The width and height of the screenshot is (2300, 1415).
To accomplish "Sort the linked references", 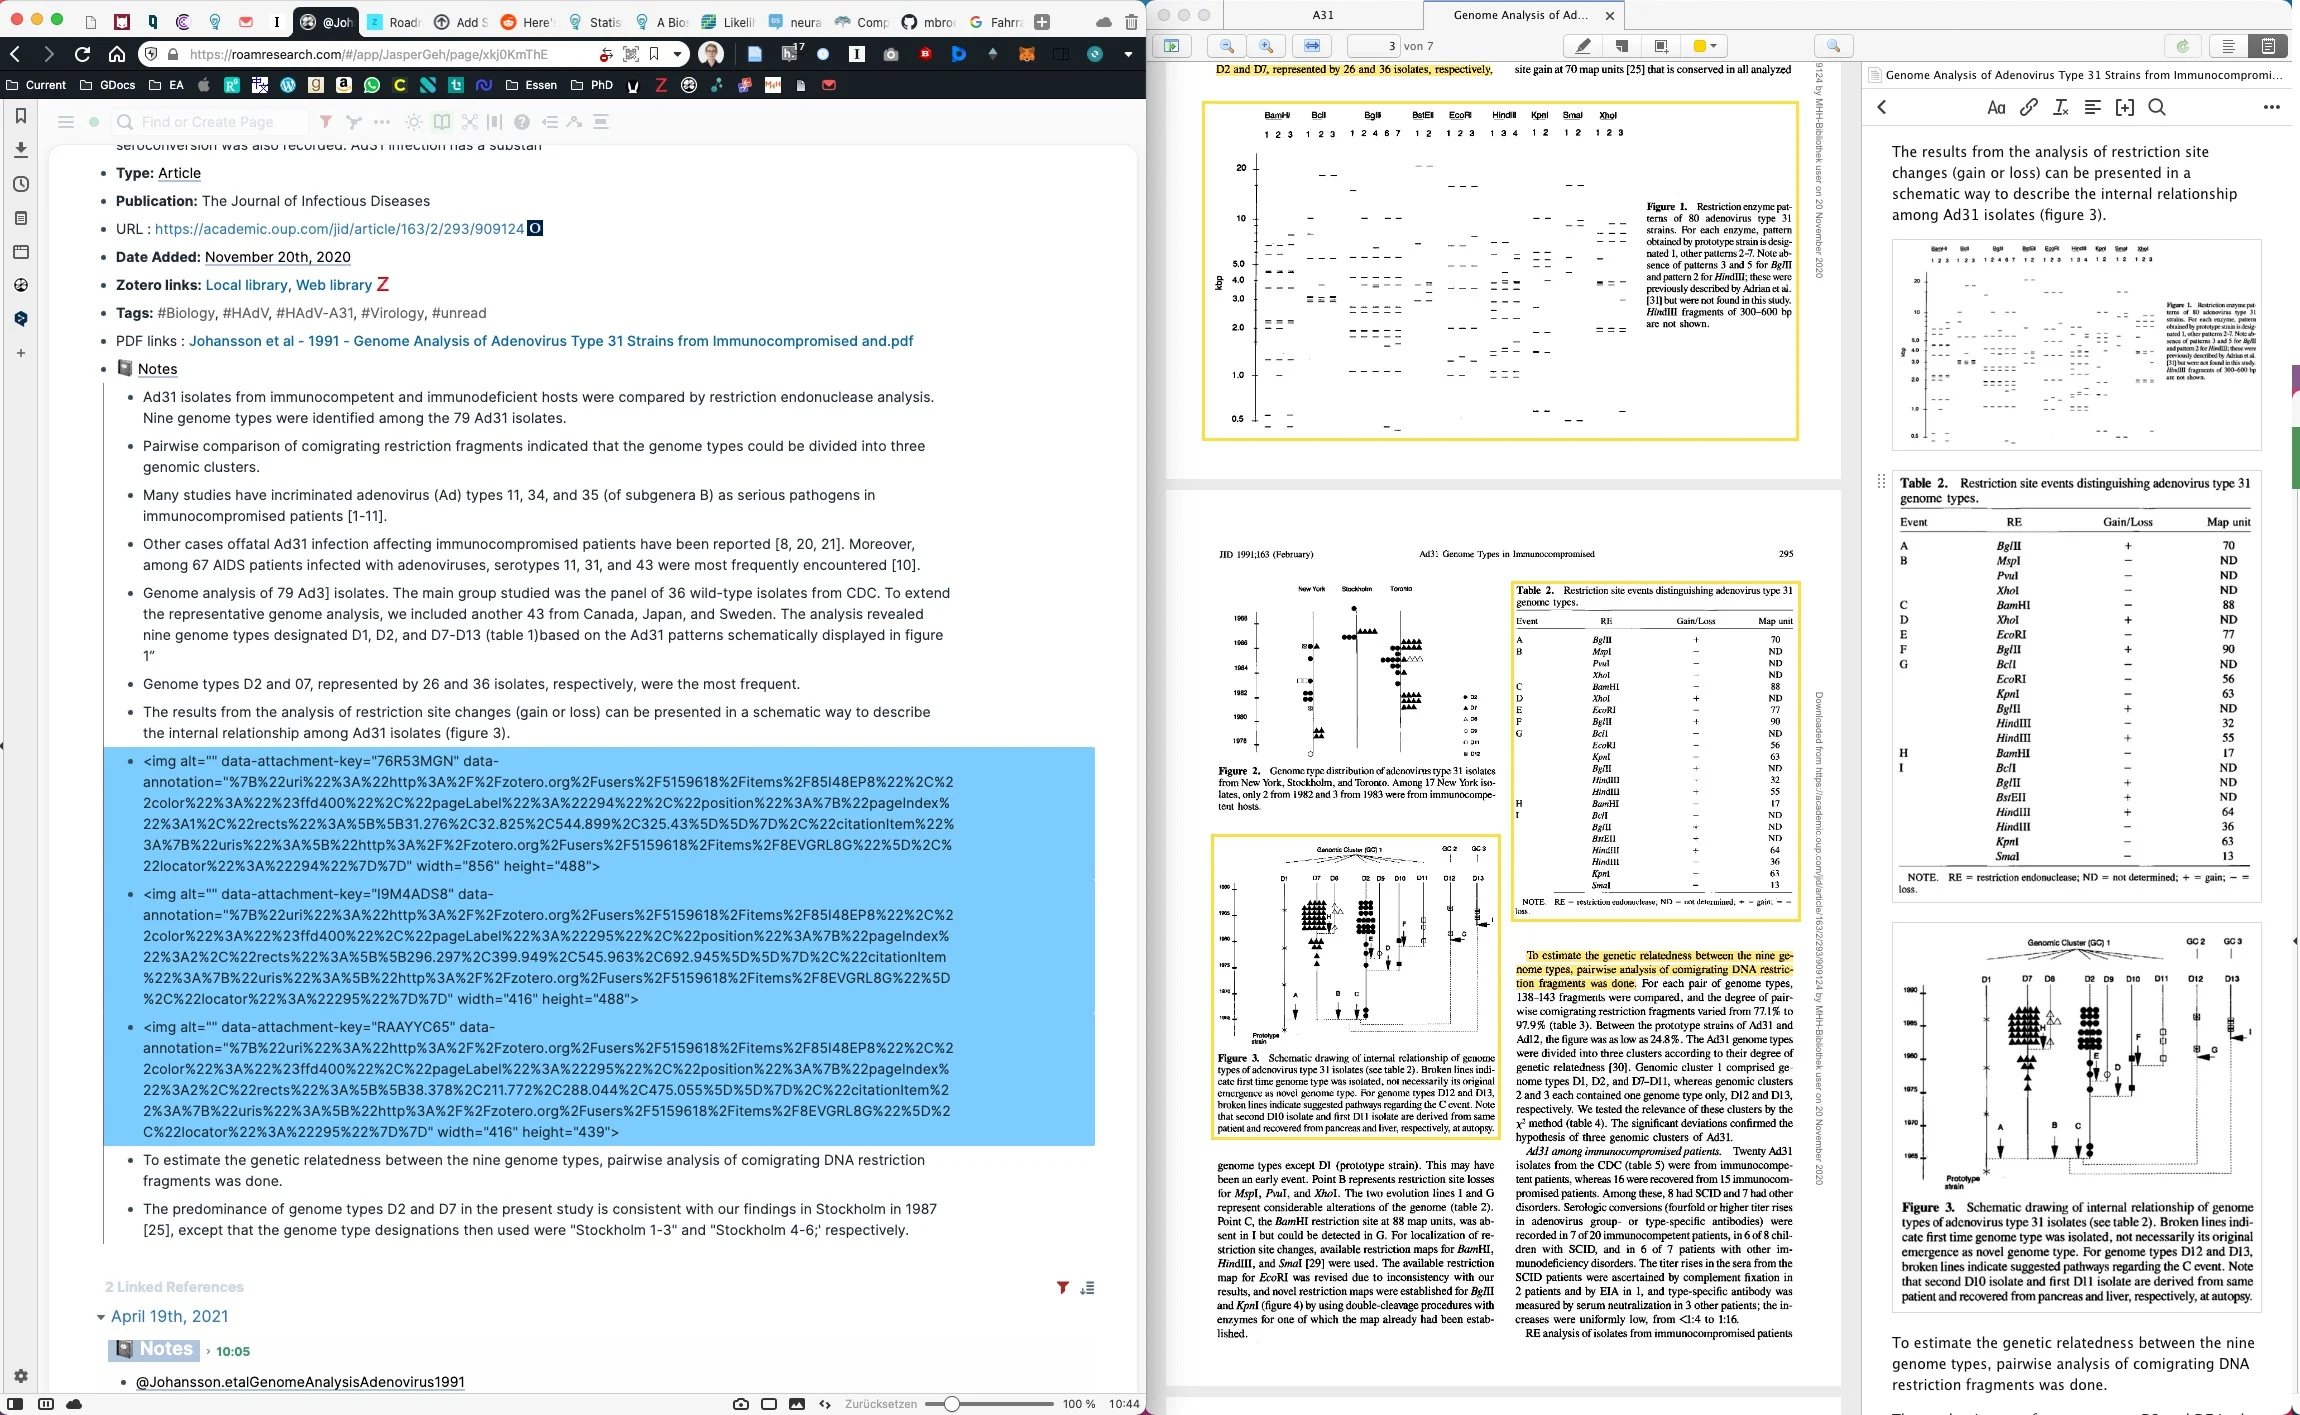I will click(1088, 1288).
